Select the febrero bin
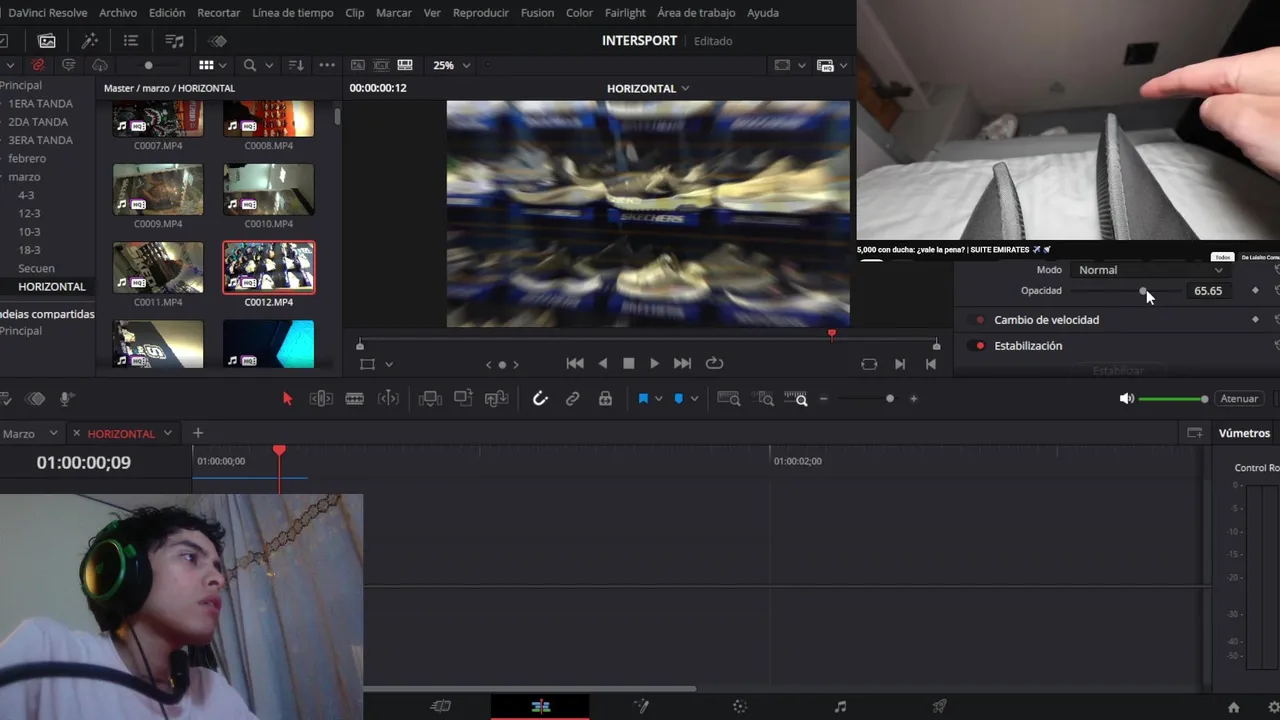The image size is (1280, 720). 27,158
